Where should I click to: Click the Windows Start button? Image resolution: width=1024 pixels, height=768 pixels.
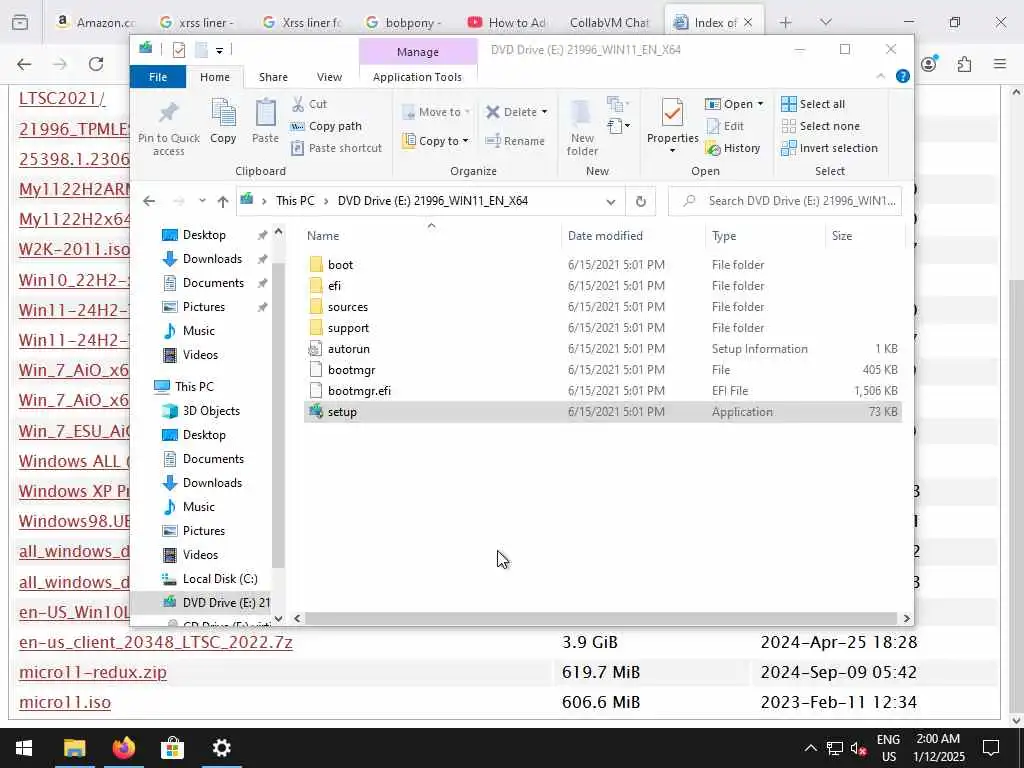(x=24, y=748)
